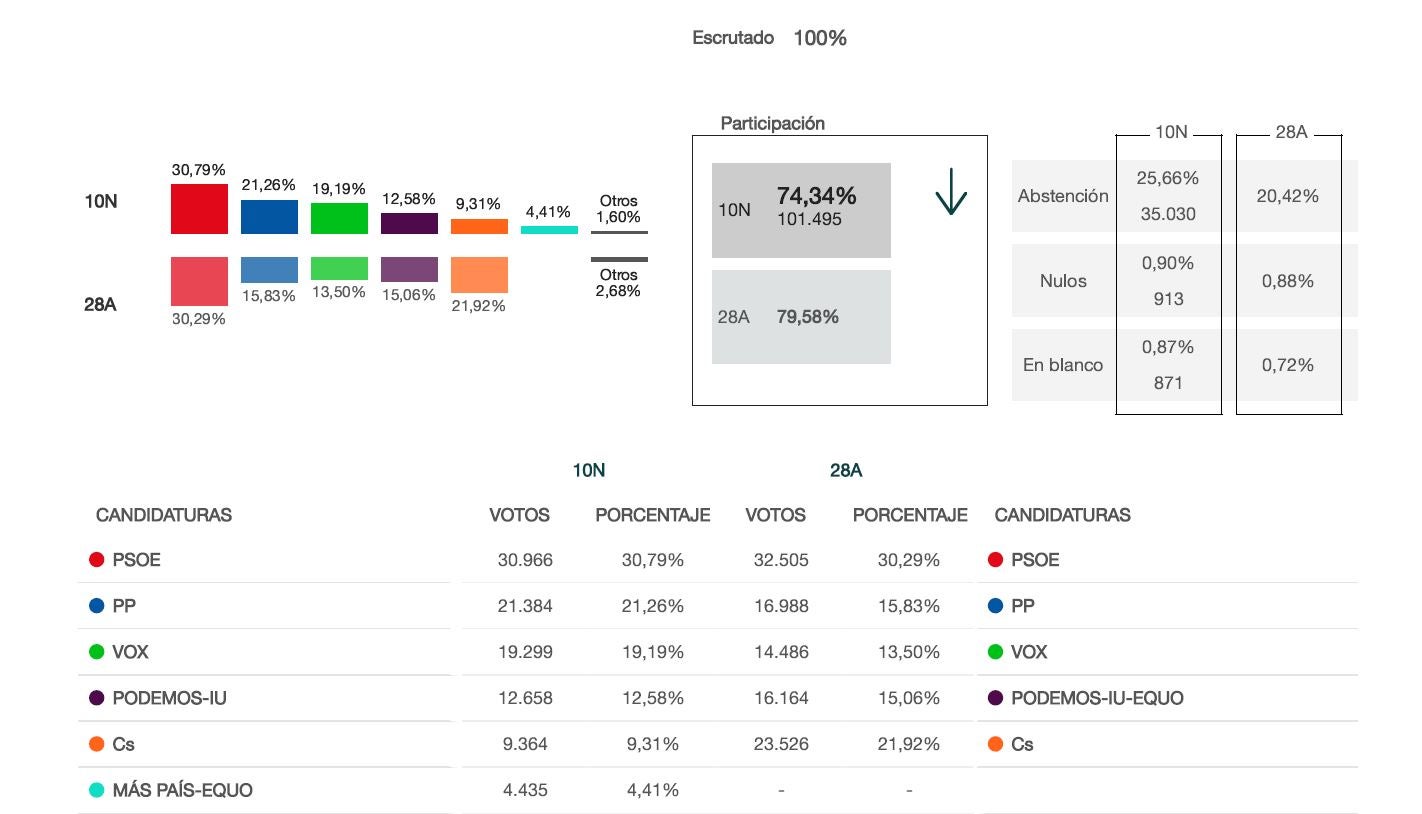This screenshot has height=814, width=1422.
Task: Click the blue PP dot in left list
Action: point(97,606)
